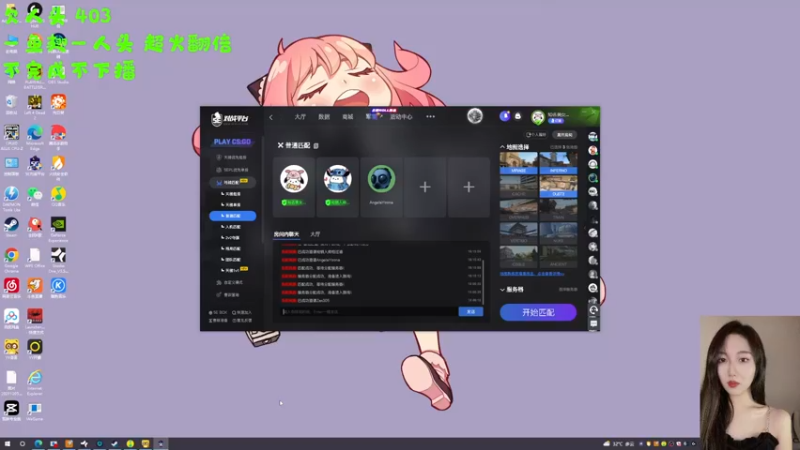Toggle the TRAIN map selection

click(558, 210)
